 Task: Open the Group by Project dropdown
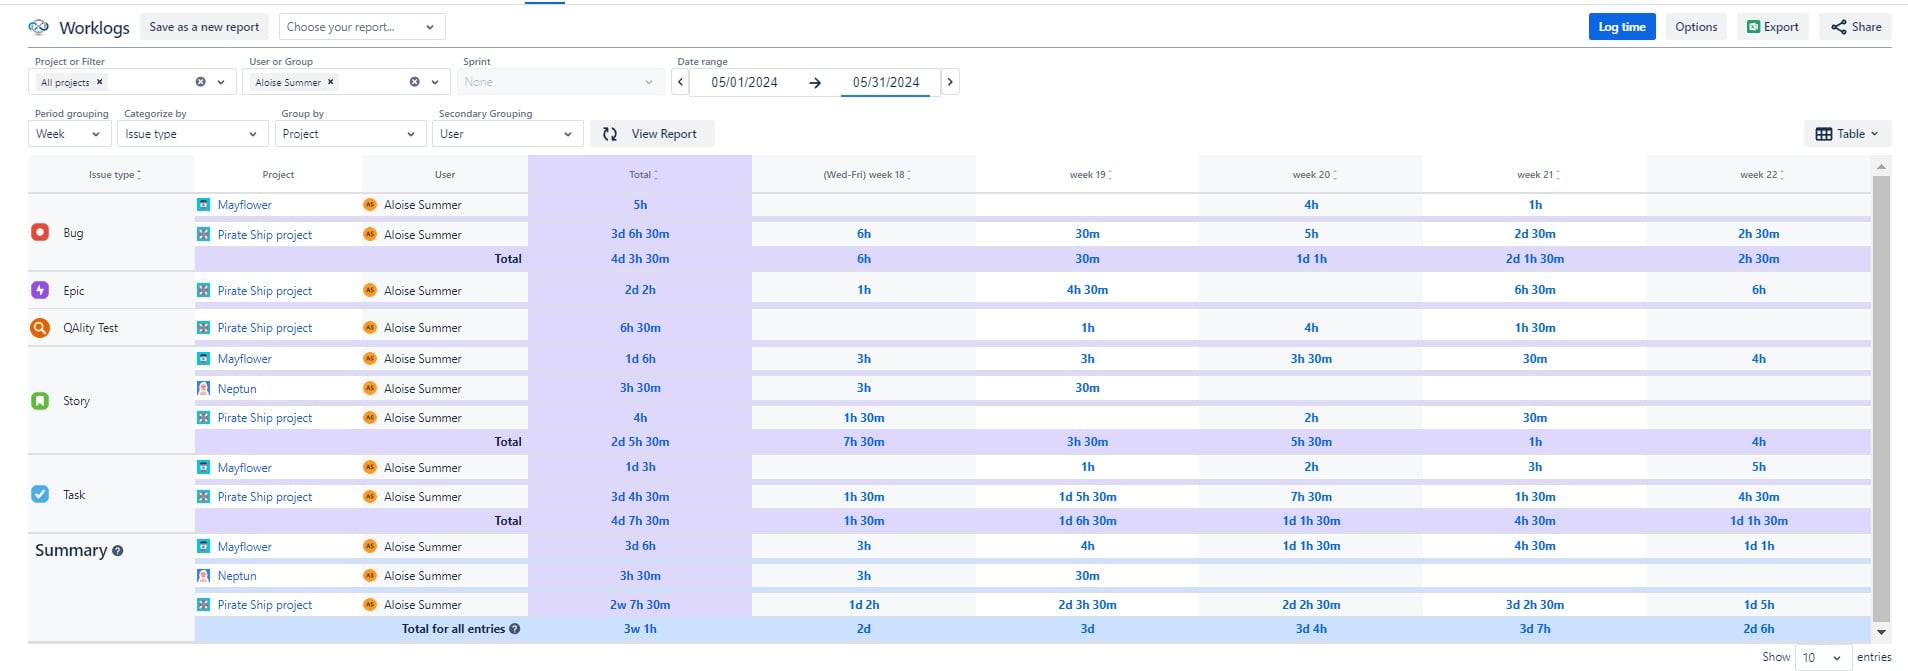tap(349, 134)
